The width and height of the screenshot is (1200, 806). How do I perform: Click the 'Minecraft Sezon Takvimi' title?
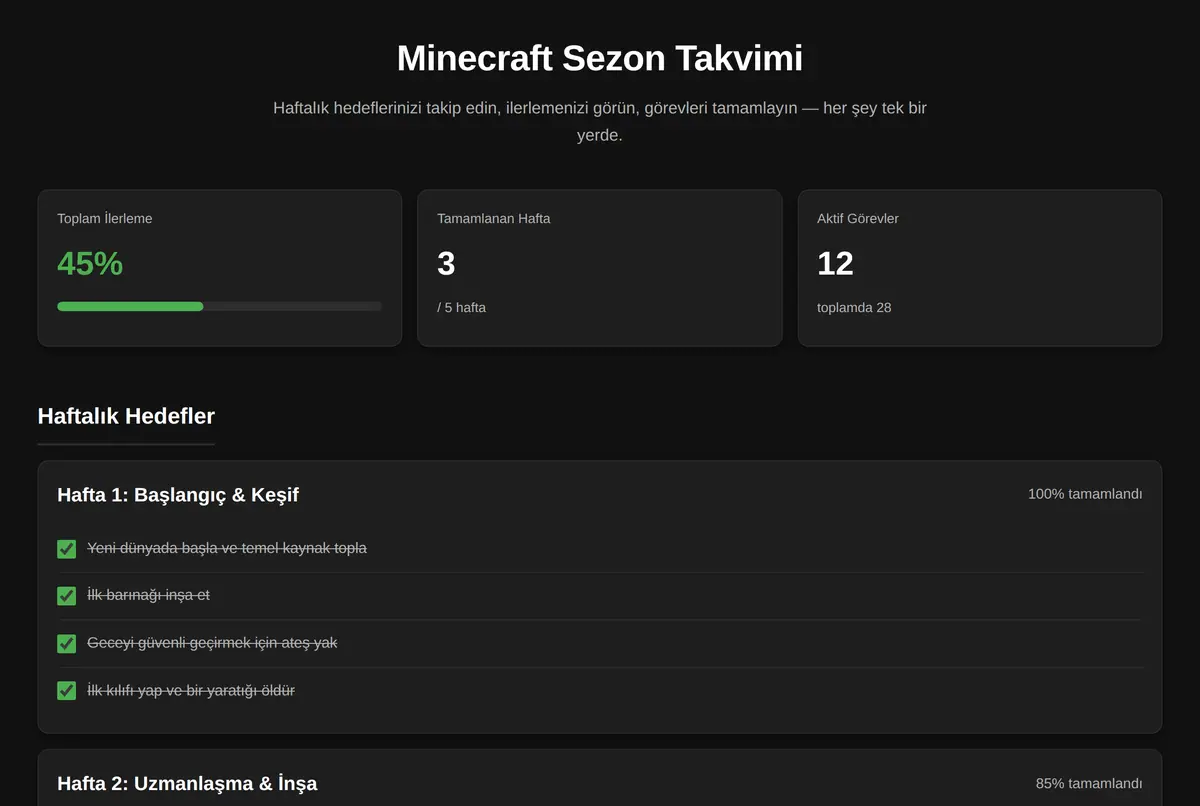(600, 58)
